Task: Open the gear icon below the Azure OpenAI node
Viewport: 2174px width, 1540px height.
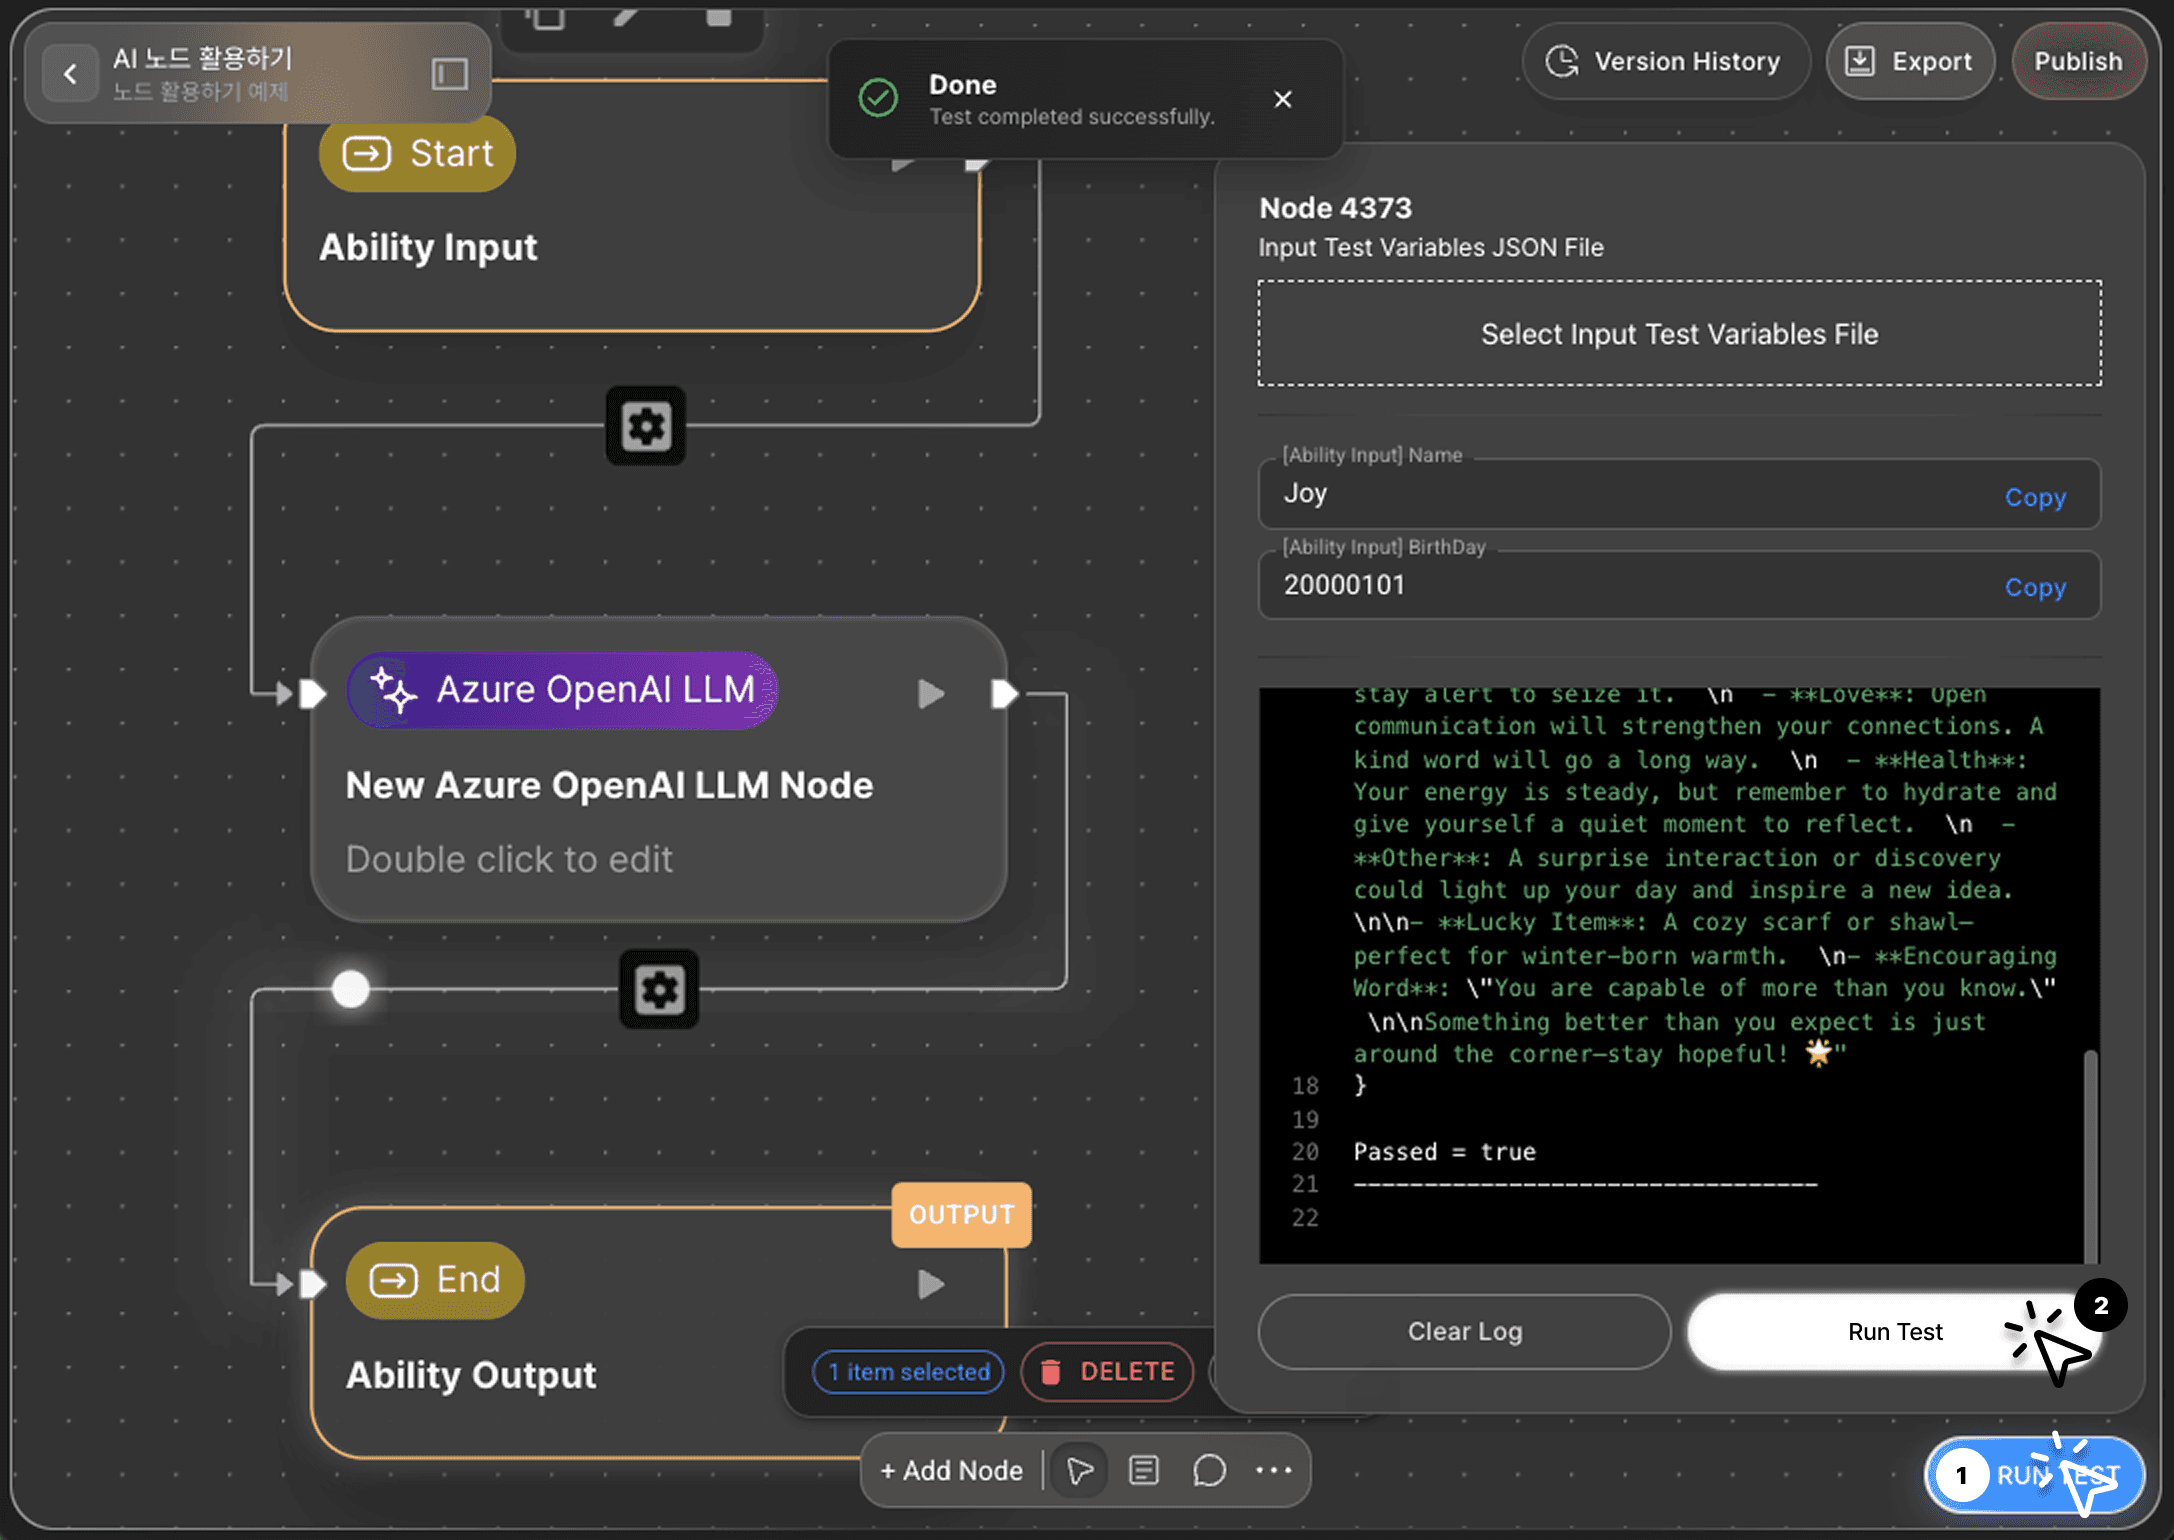Action: [659, 990]
